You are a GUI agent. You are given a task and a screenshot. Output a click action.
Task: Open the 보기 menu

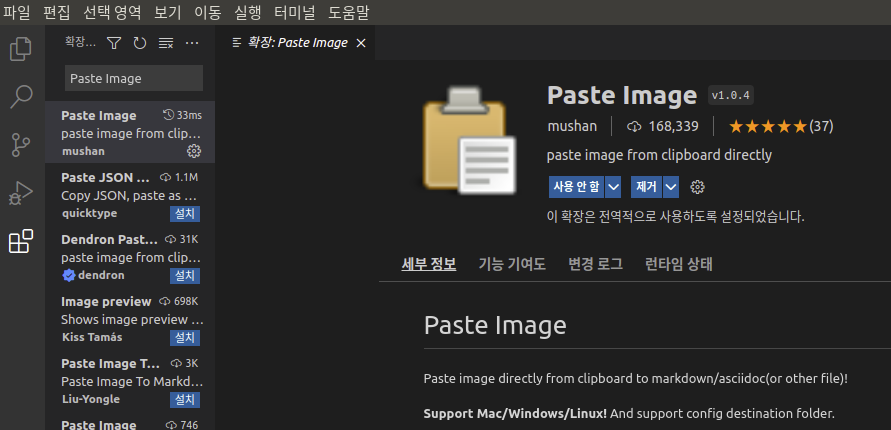tap(168, 12)
